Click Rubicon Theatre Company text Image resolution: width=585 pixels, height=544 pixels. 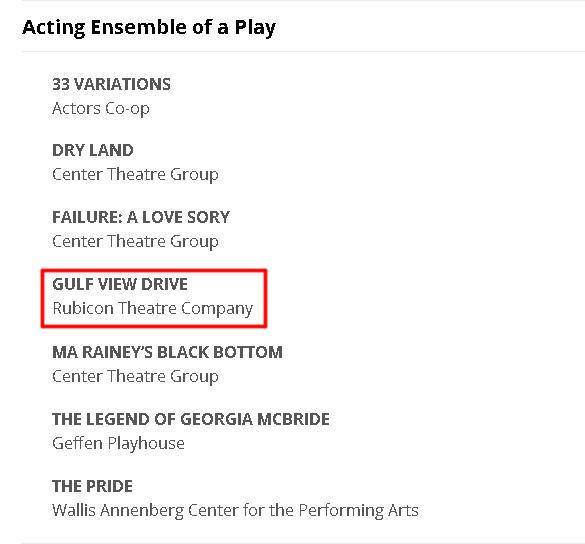click(153, 309)
